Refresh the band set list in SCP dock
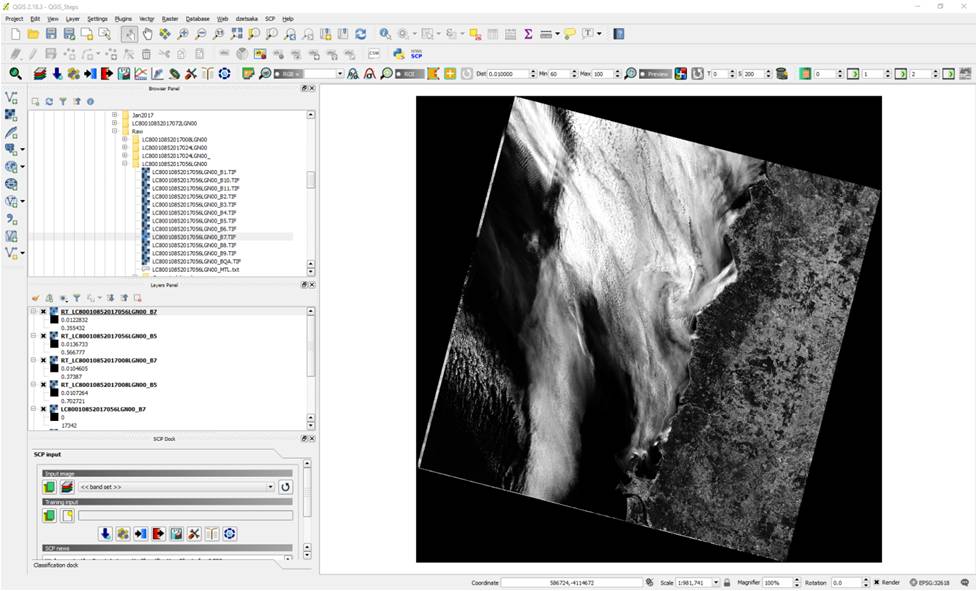The image size is (977, 591). (x=285, y=487)
